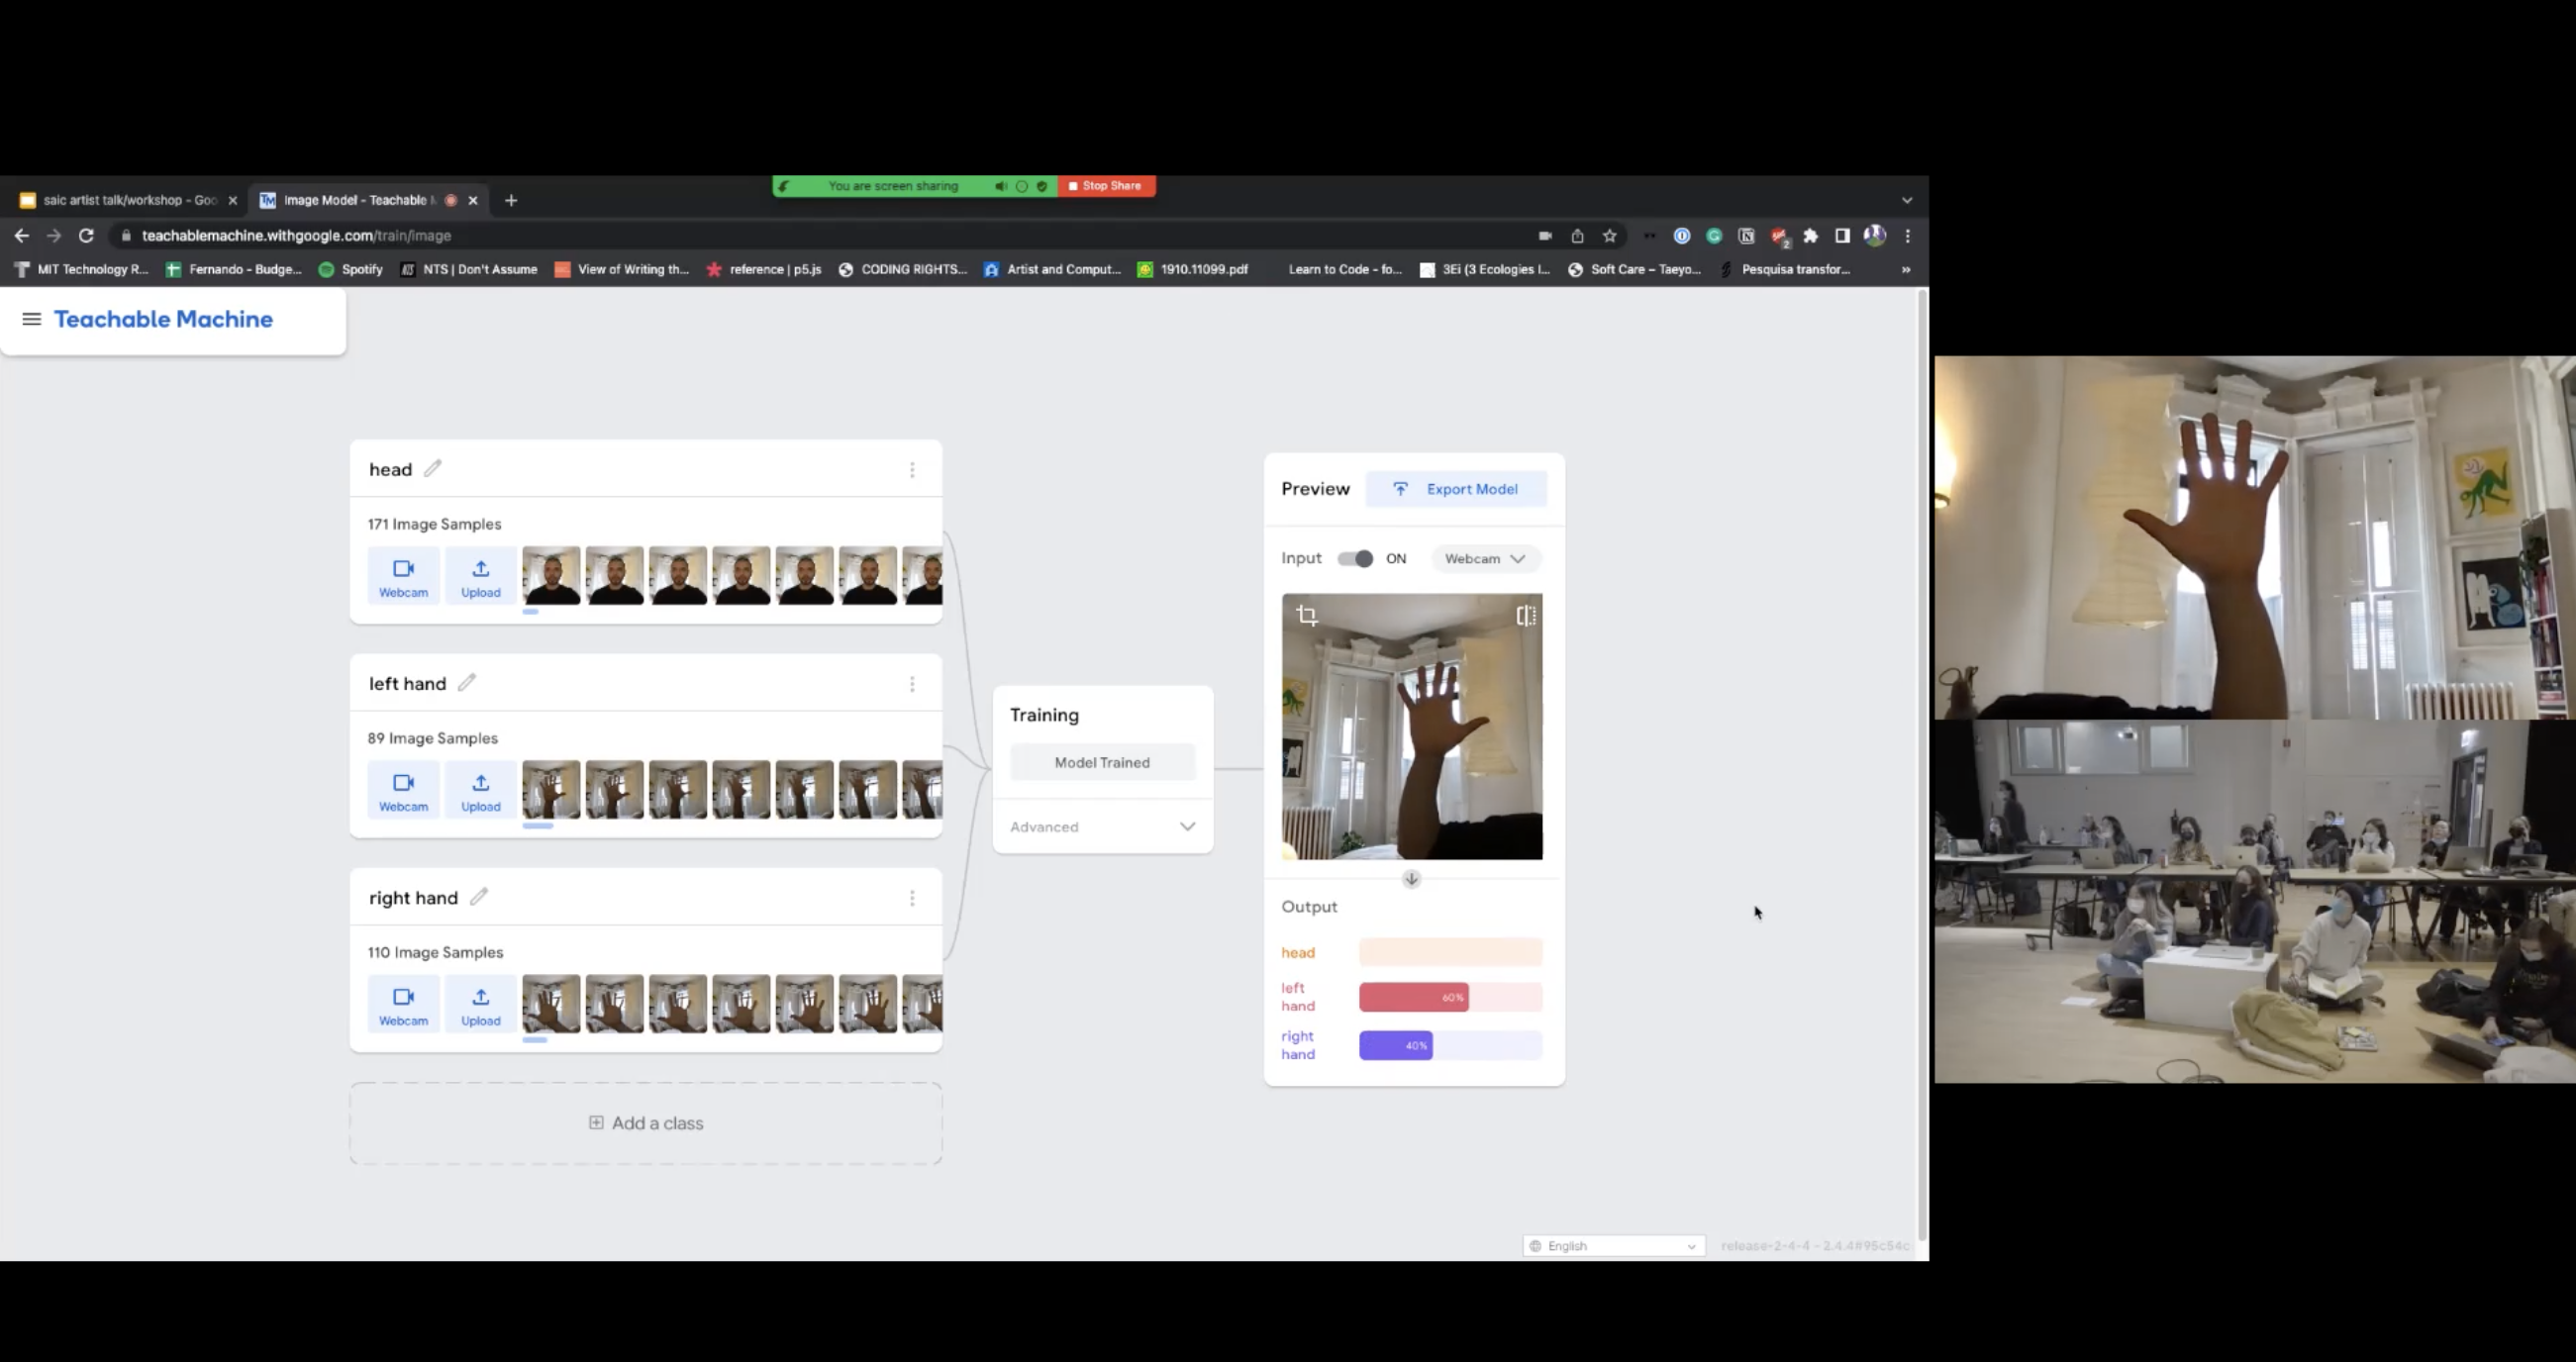
Task: Open three-dot menu for right hand class
Action: [x=911, y=898]
